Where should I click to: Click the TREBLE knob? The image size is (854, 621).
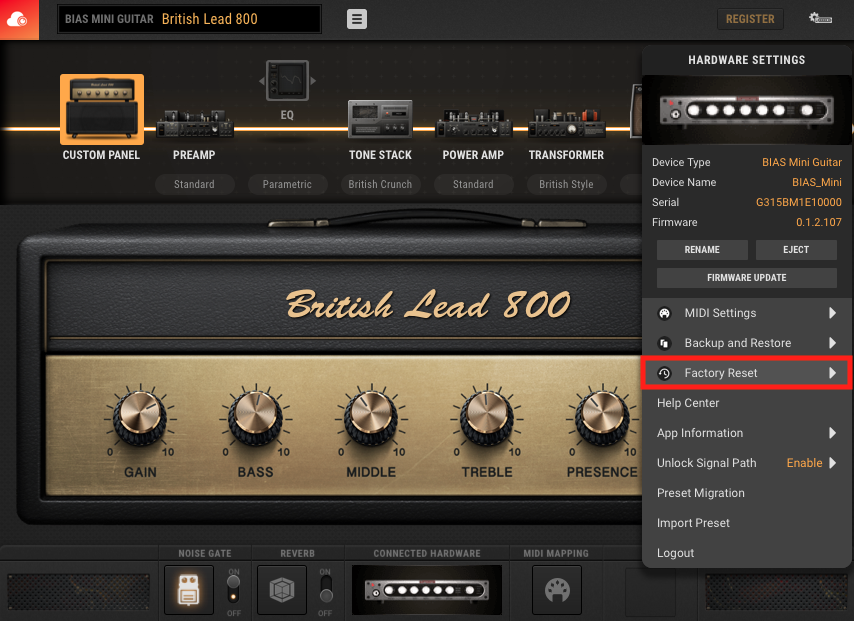coord(487,418)
